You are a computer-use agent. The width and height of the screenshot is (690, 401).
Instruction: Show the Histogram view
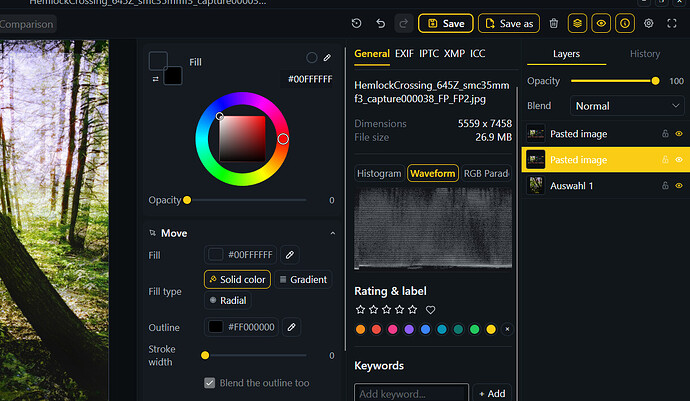pyautogui.click(x=379, y=173)
